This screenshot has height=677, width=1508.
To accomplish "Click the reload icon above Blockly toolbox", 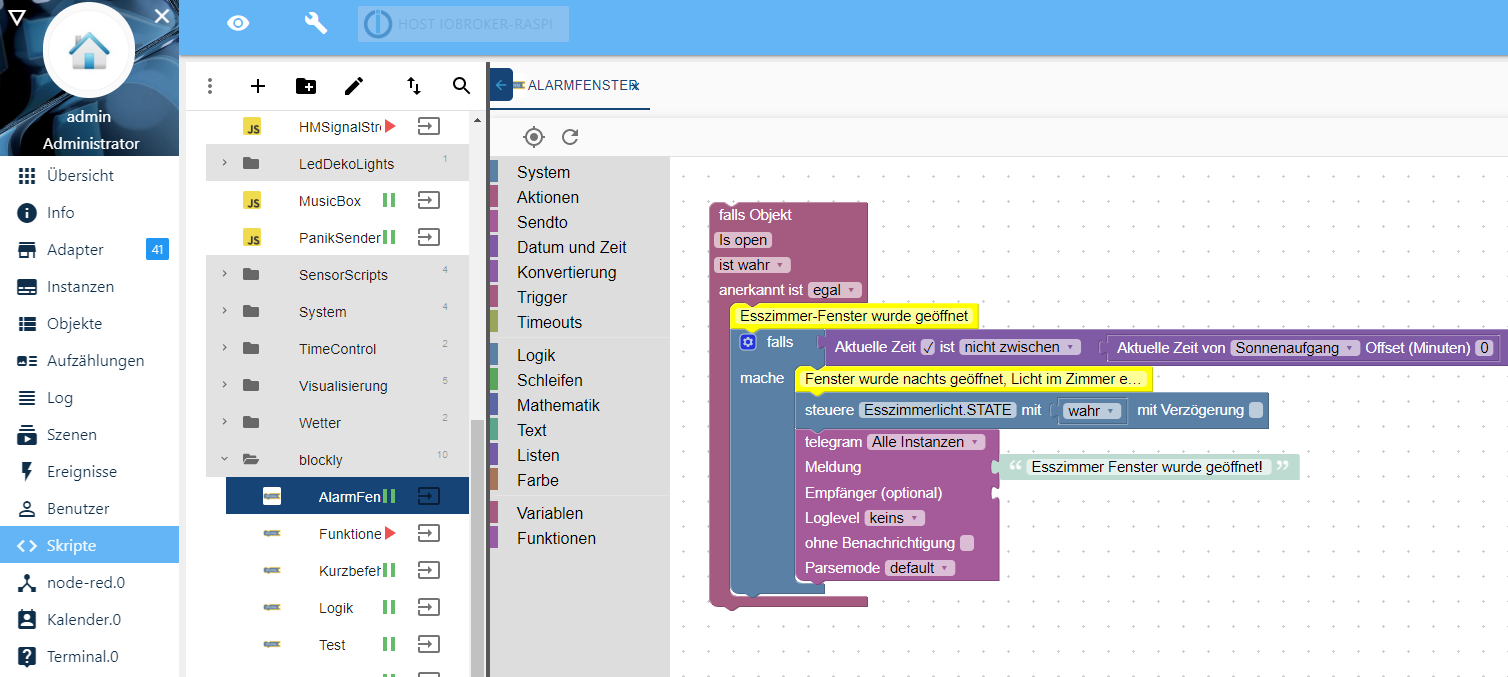I will tap(570, 137).
